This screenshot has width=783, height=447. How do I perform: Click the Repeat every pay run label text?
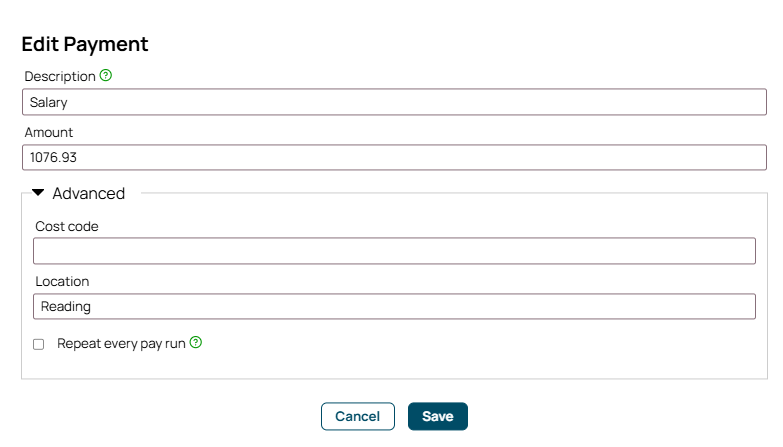click(x=121, y=344)
